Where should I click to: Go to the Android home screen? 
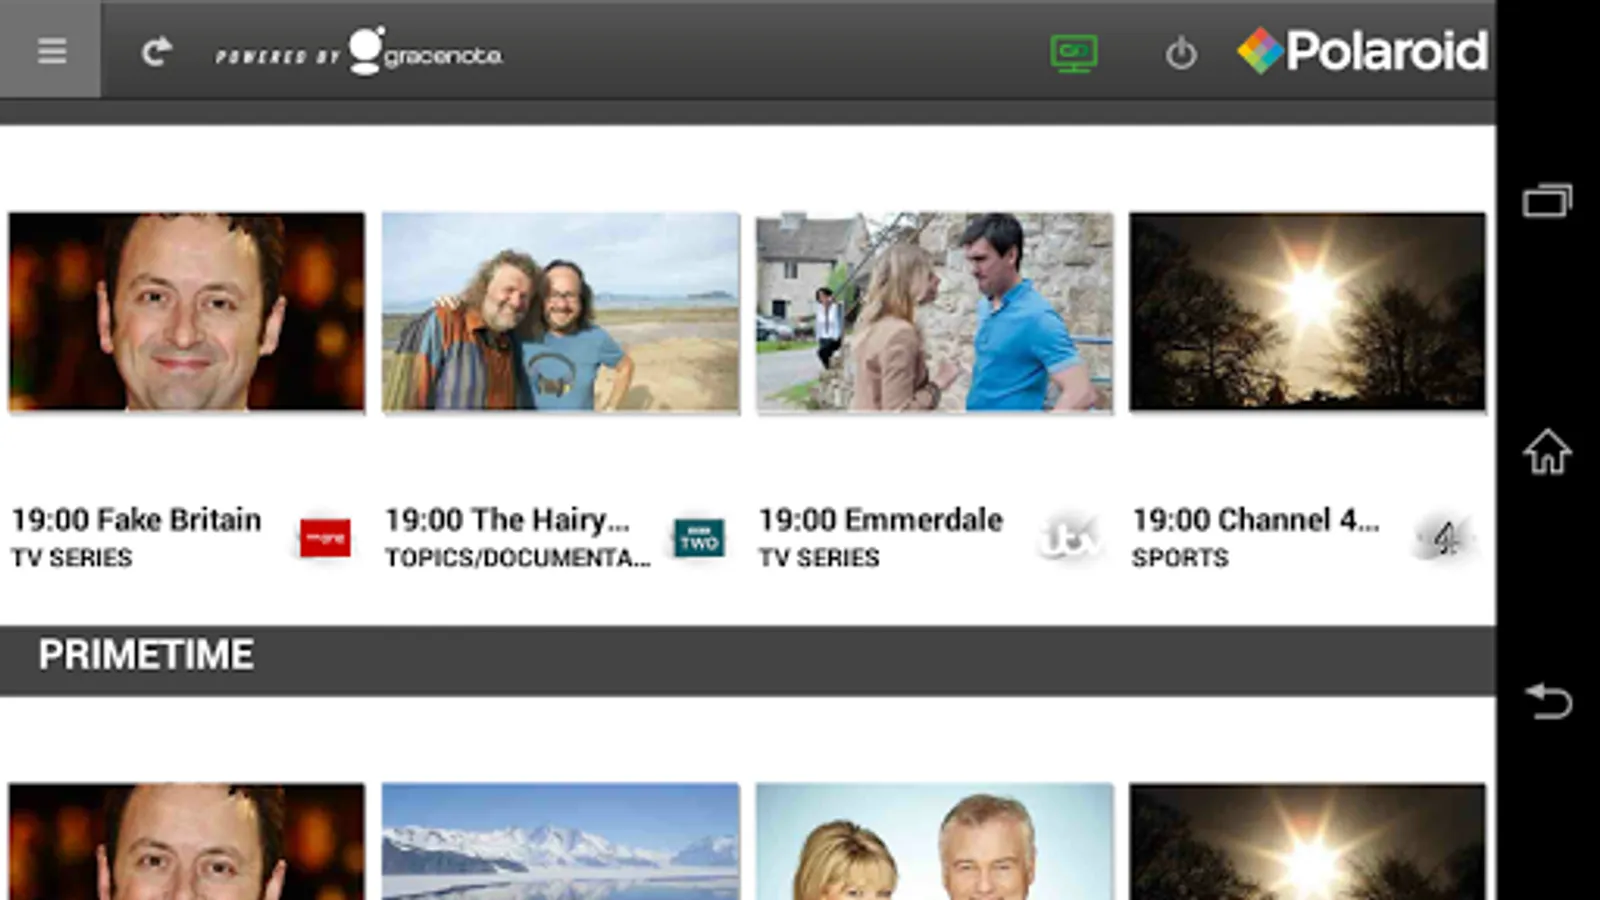click(1547, 451)
